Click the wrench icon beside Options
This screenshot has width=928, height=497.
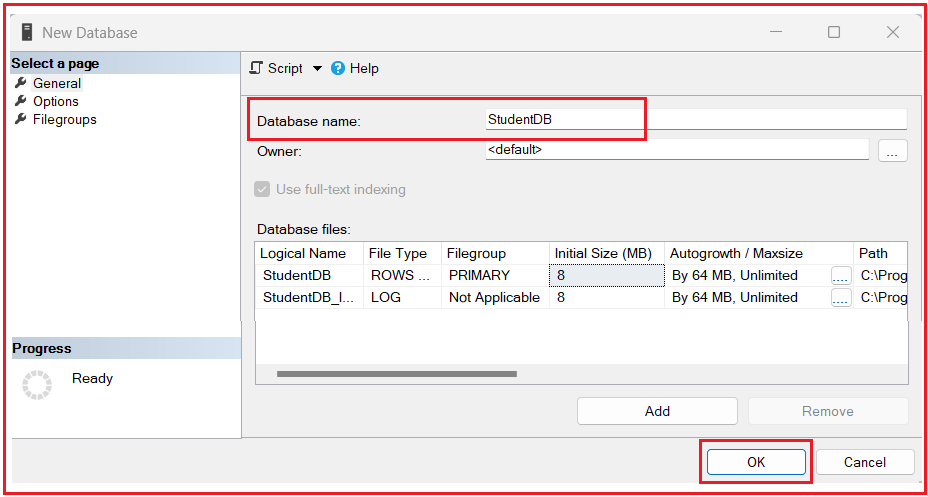tap(21, 101)
